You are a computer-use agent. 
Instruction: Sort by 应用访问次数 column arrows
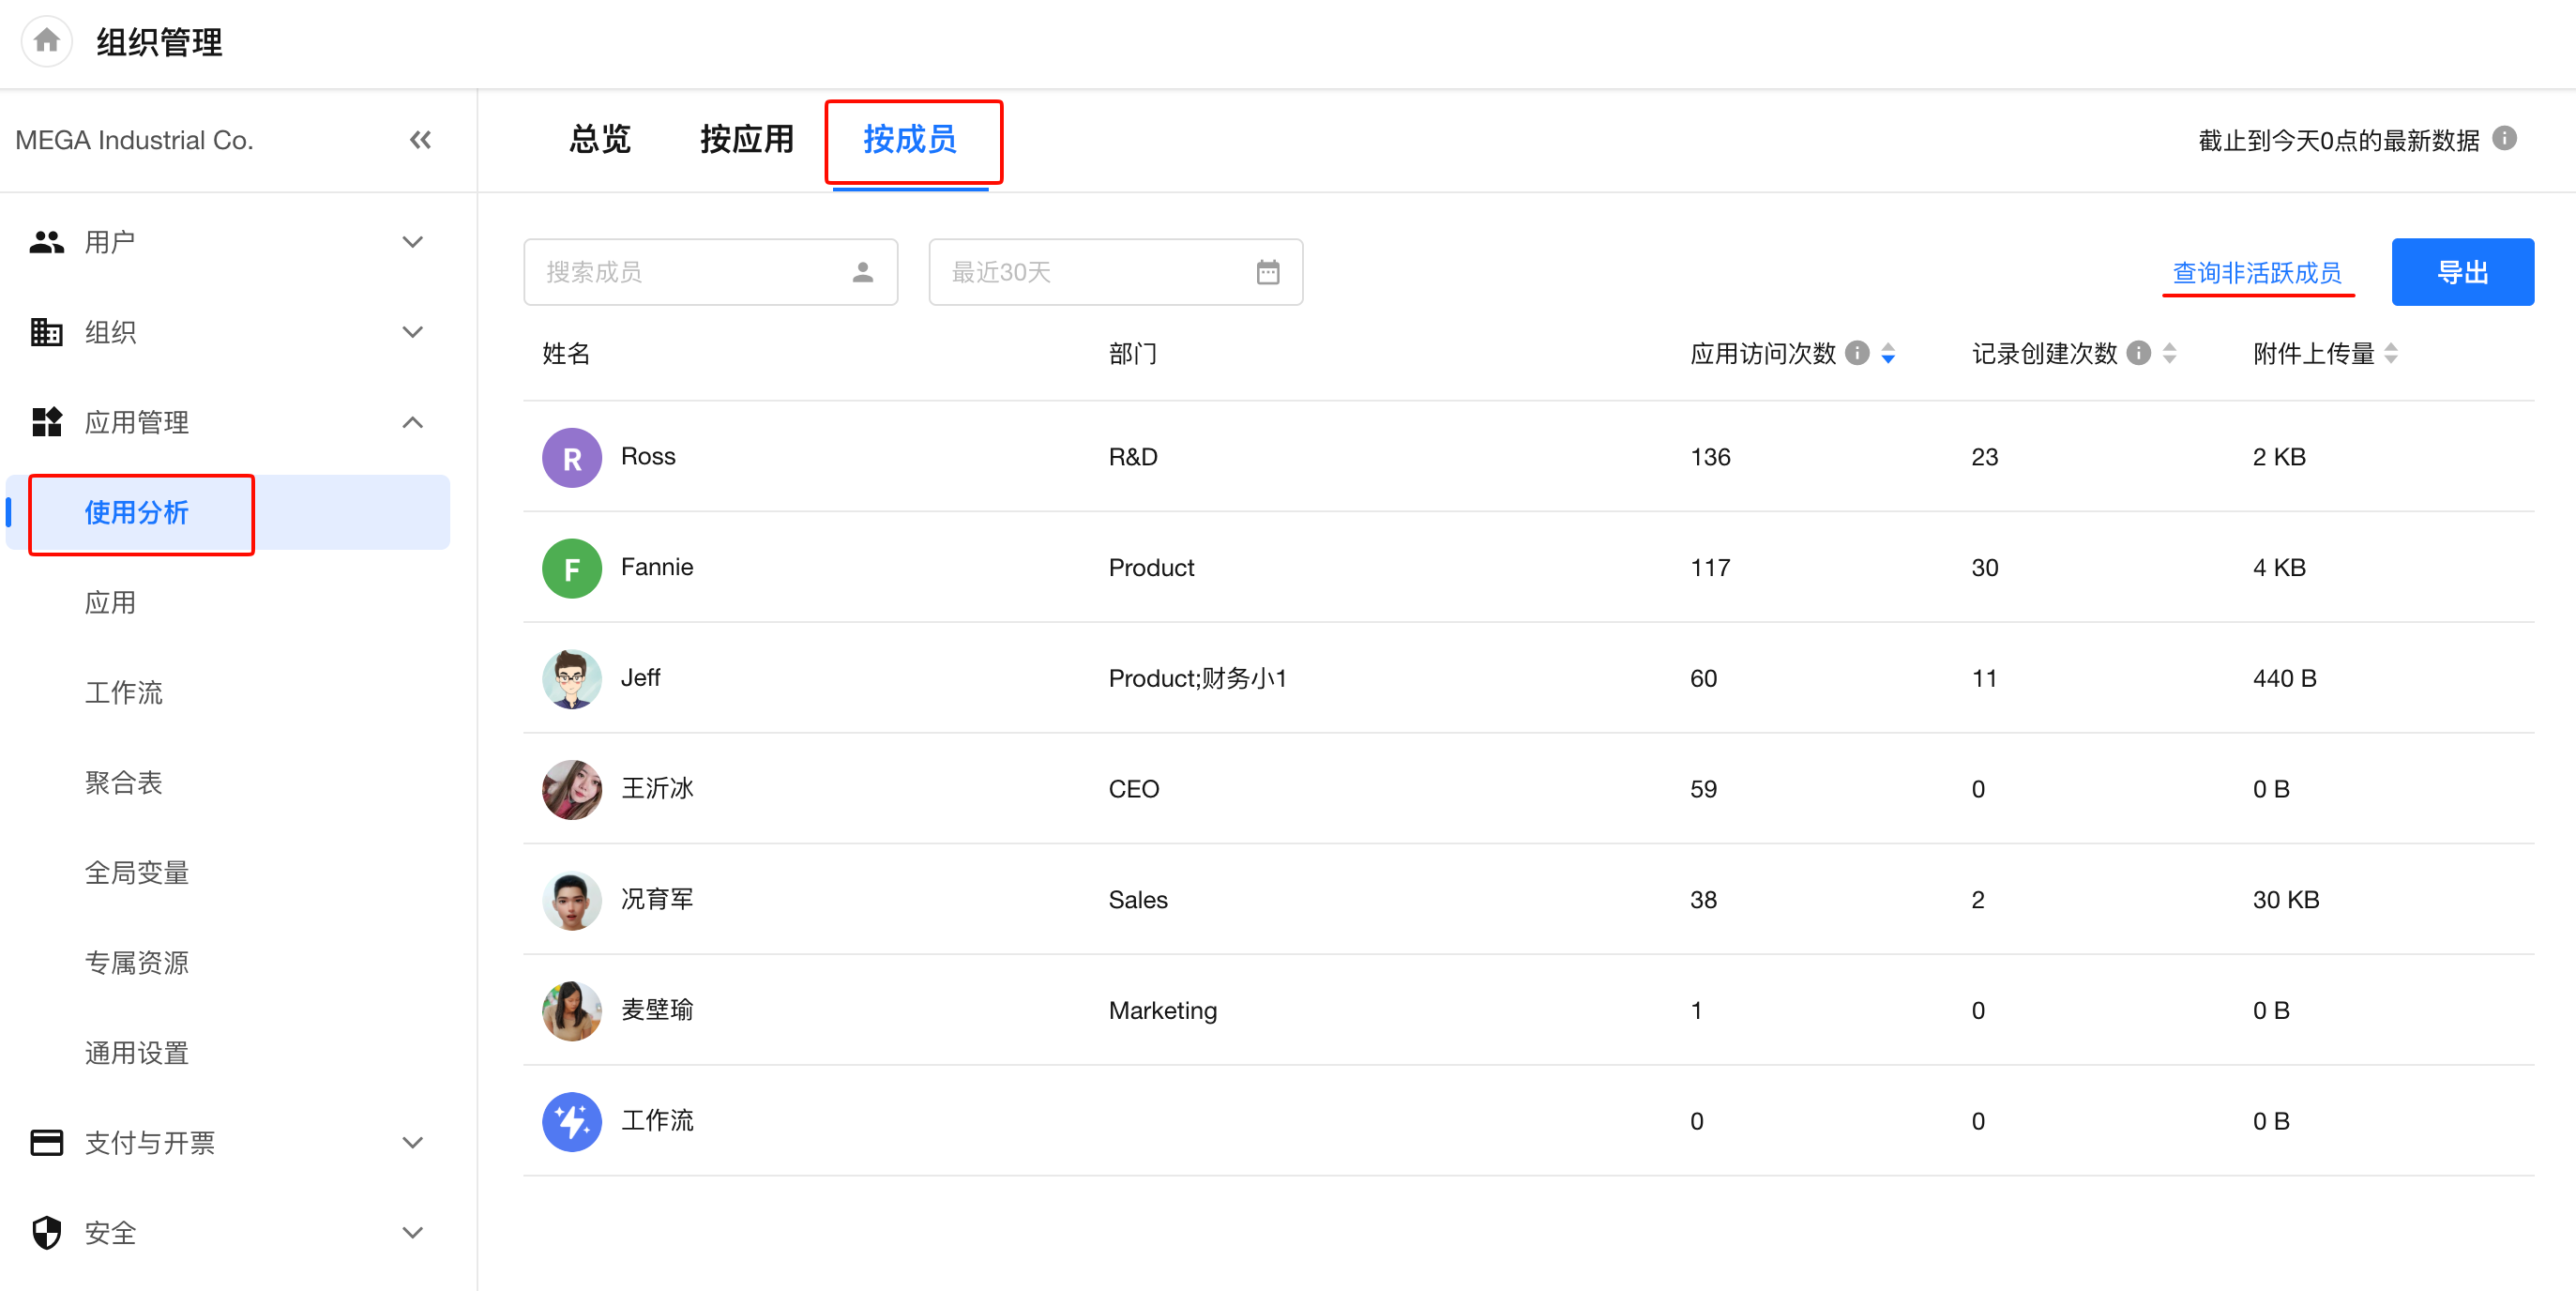coord(1888,353)
